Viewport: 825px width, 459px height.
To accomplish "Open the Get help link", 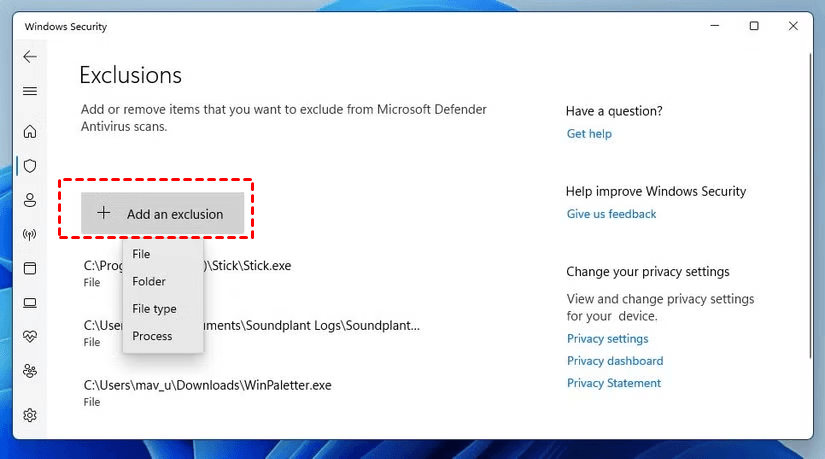I will (589, 134).
